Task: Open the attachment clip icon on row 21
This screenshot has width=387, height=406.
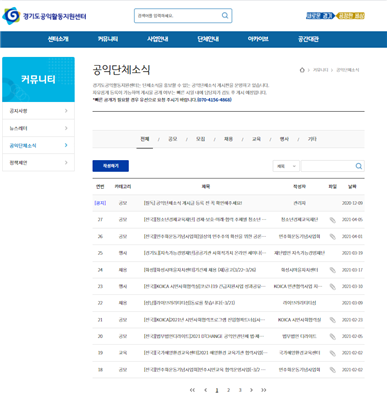Action: (x=332, y=320)
